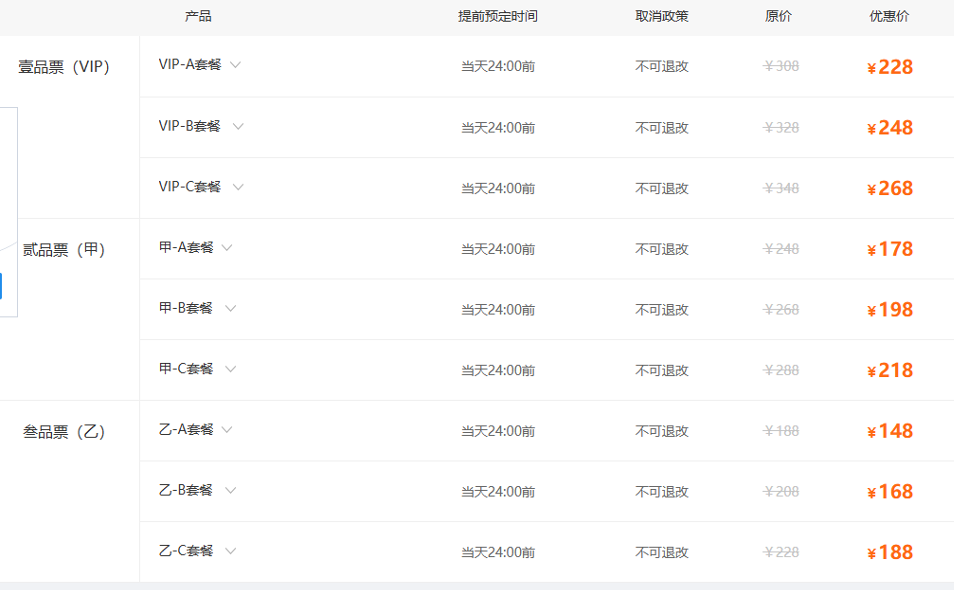Click the crossed-out original price ¥308

[779, 66]
